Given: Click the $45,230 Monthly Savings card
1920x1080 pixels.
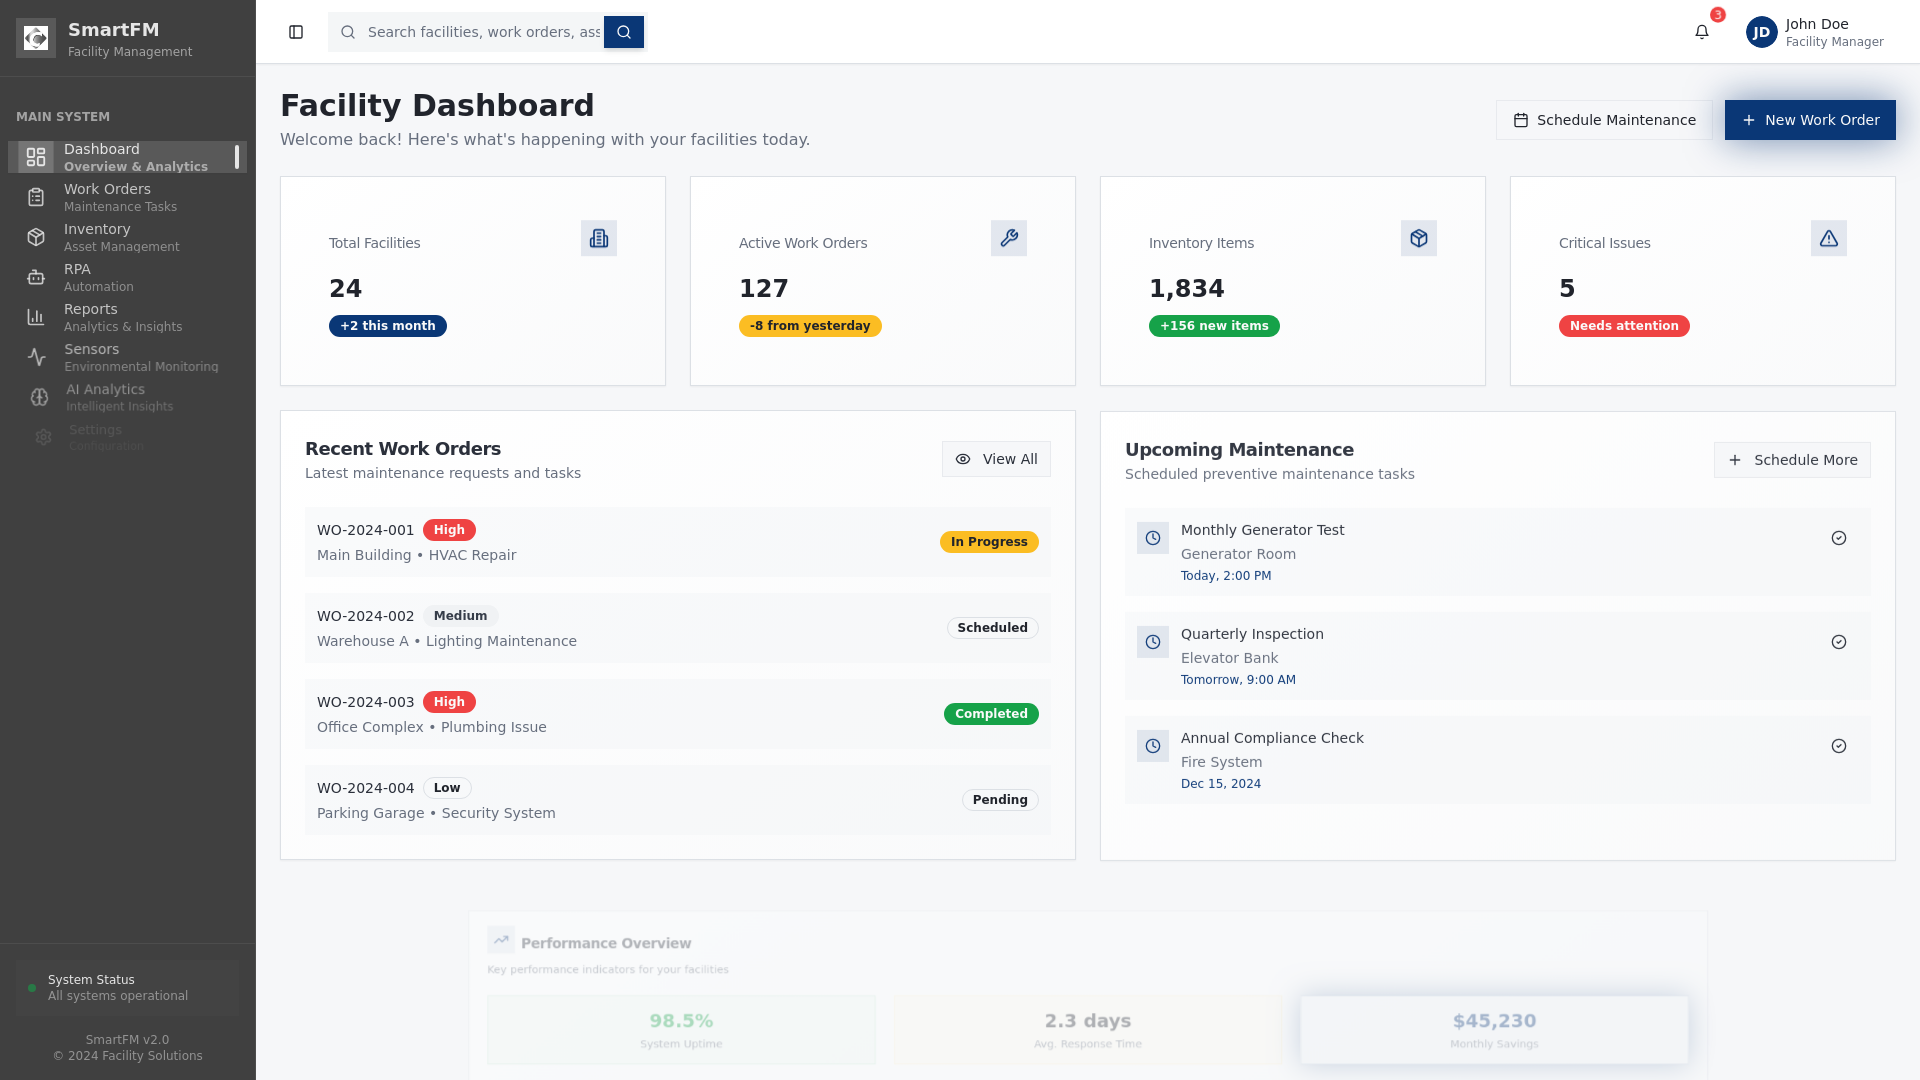Looking at the screenshot, I should (x=1494, y=1030).
